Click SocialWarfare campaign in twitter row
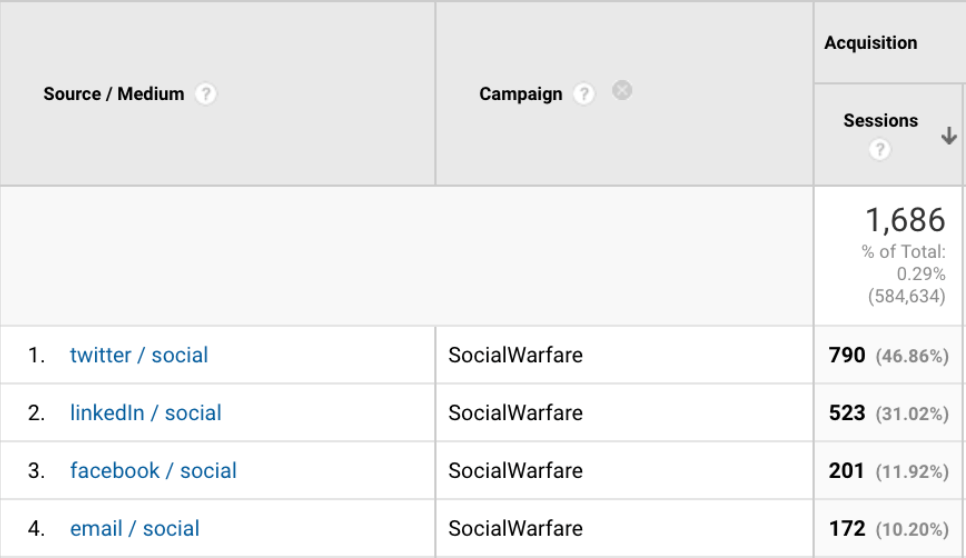The width and height of the screenshot is (966, 558). tap(515, 355)
